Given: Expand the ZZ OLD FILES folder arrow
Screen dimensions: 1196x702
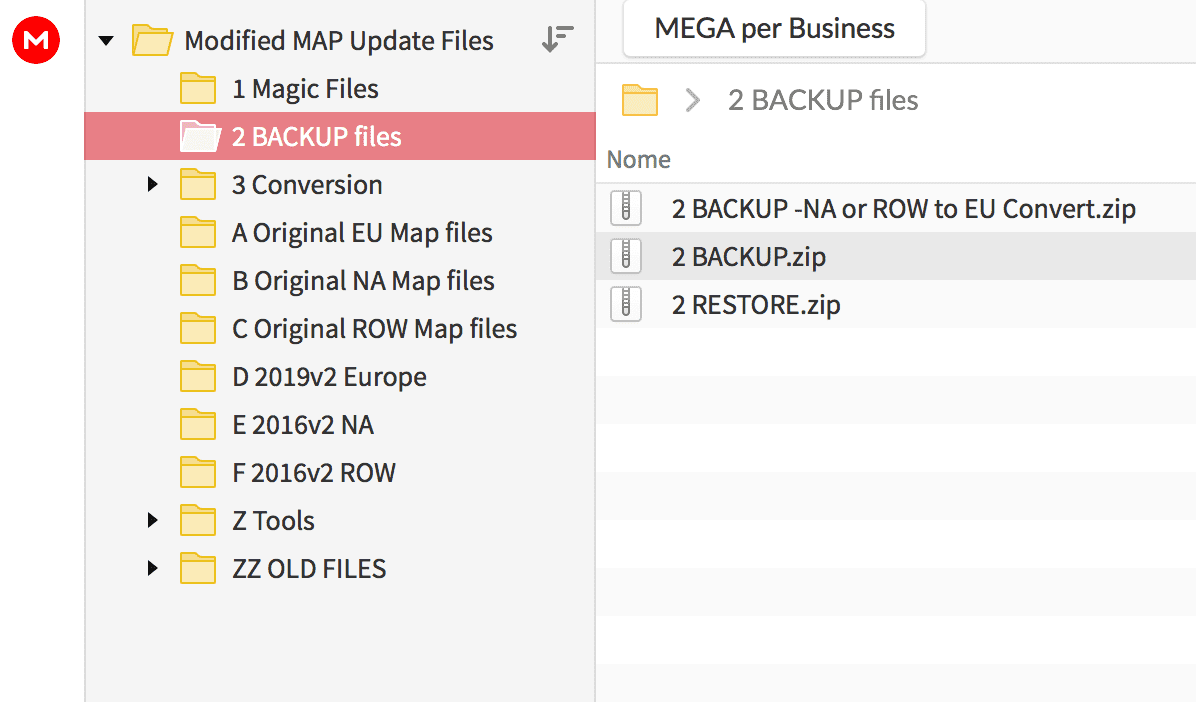Looking at the screenshot, I should (152, 569).
